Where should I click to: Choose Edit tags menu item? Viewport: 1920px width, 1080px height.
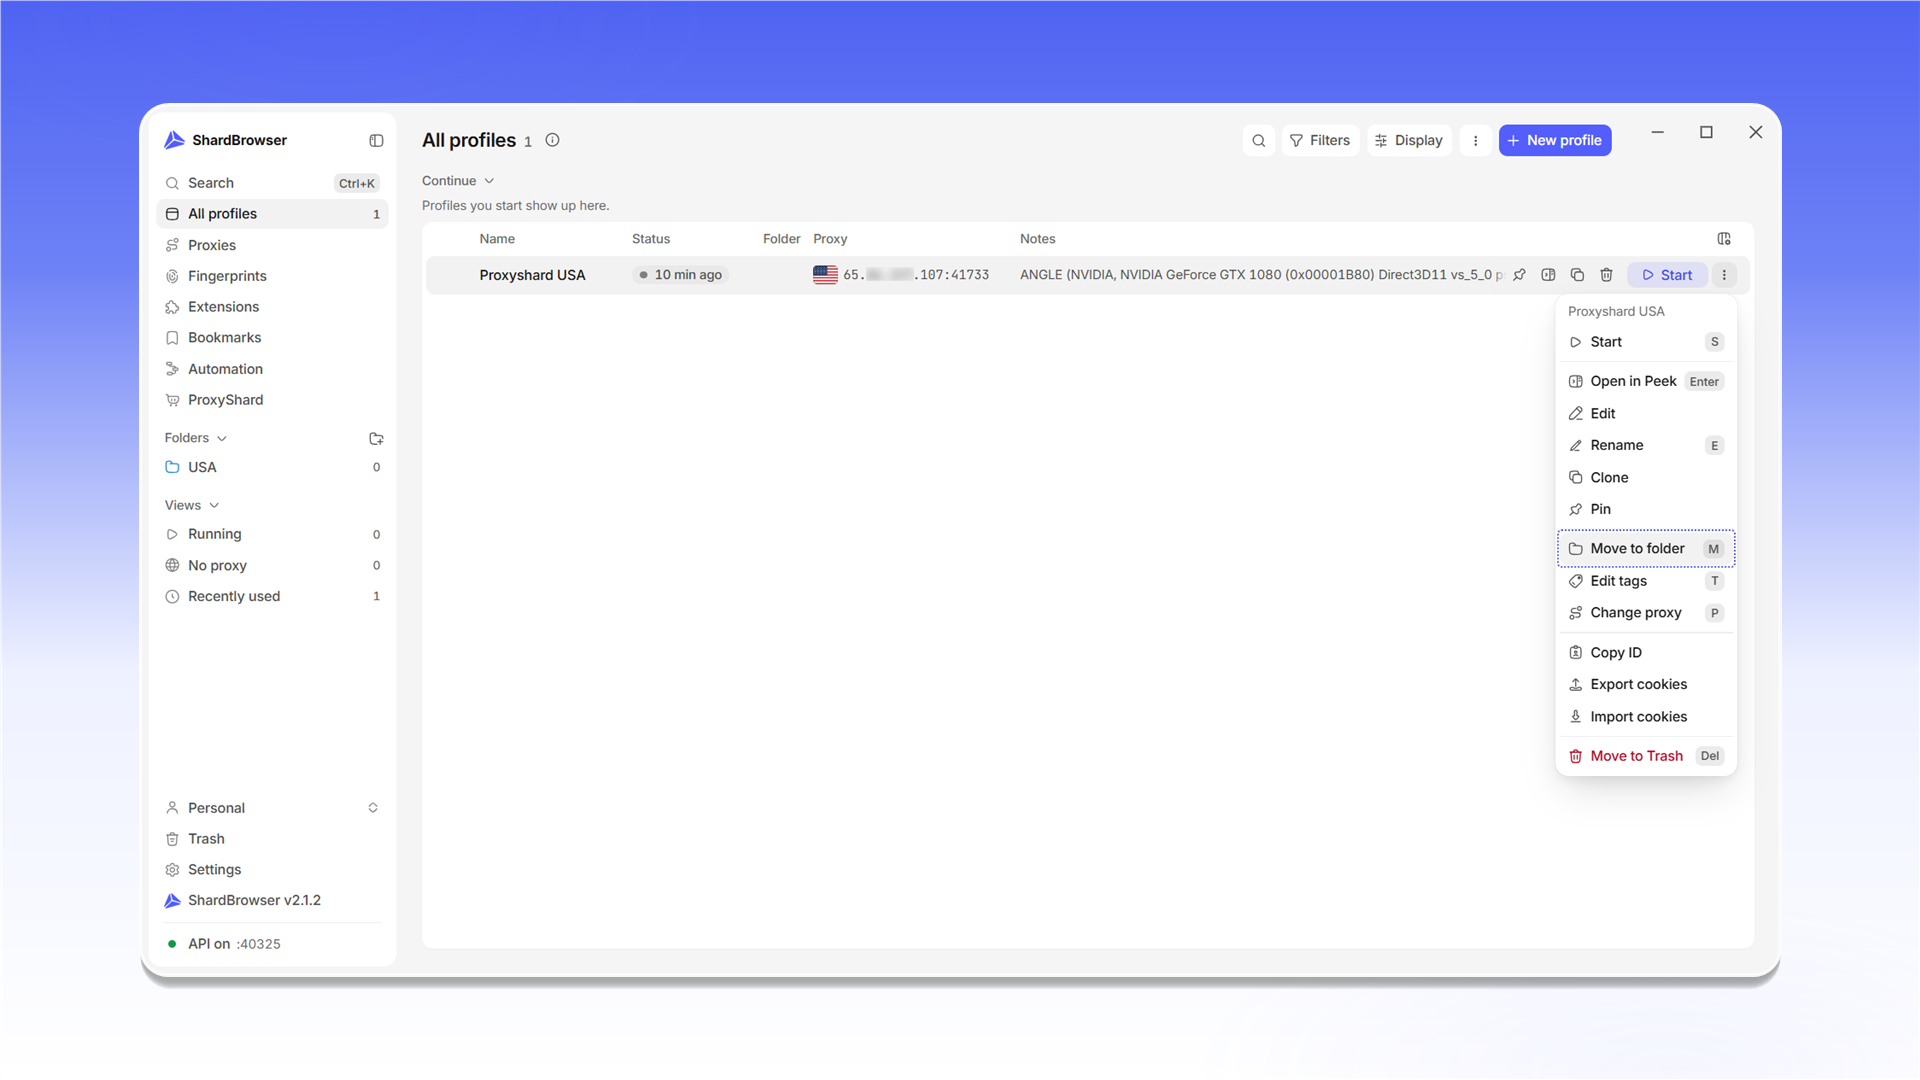pos(1646,581)
